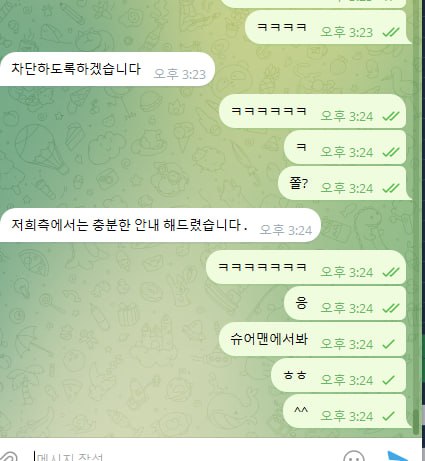
Task: Click the message input field
Action: [187, 457]
